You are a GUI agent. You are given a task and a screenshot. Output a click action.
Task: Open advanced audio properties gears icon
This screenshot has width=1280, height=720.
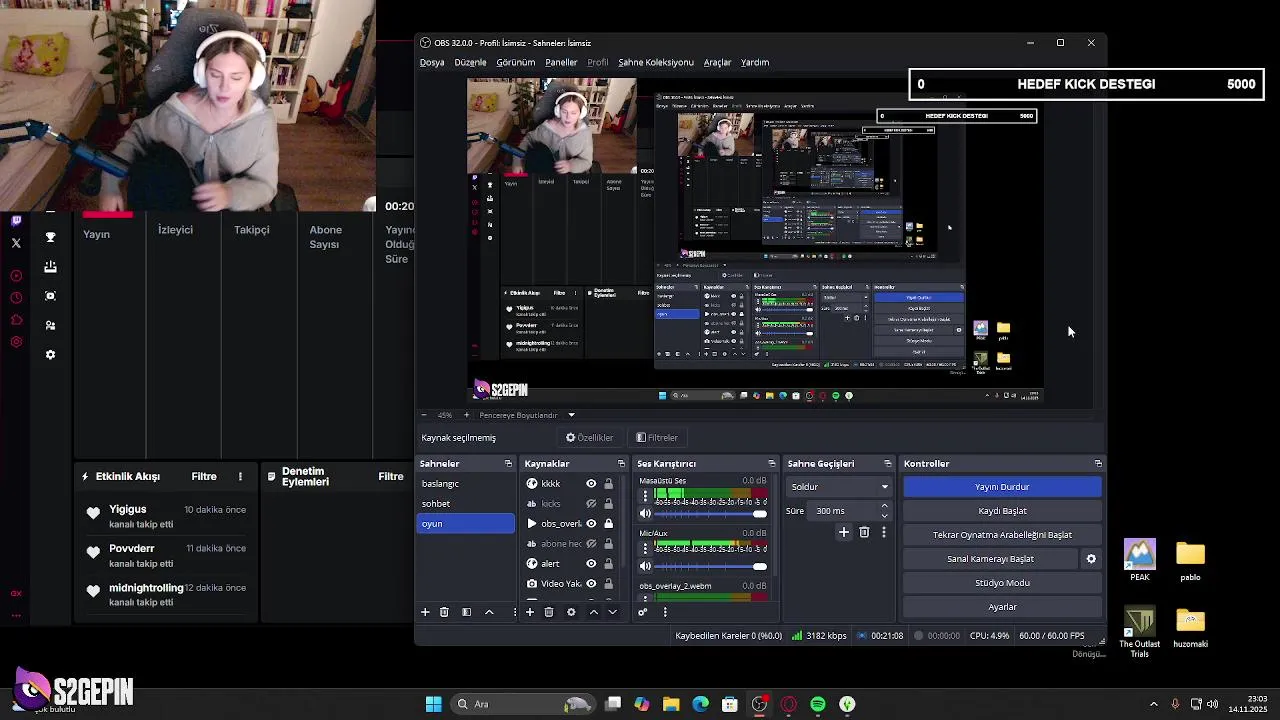tap(643, 612)
